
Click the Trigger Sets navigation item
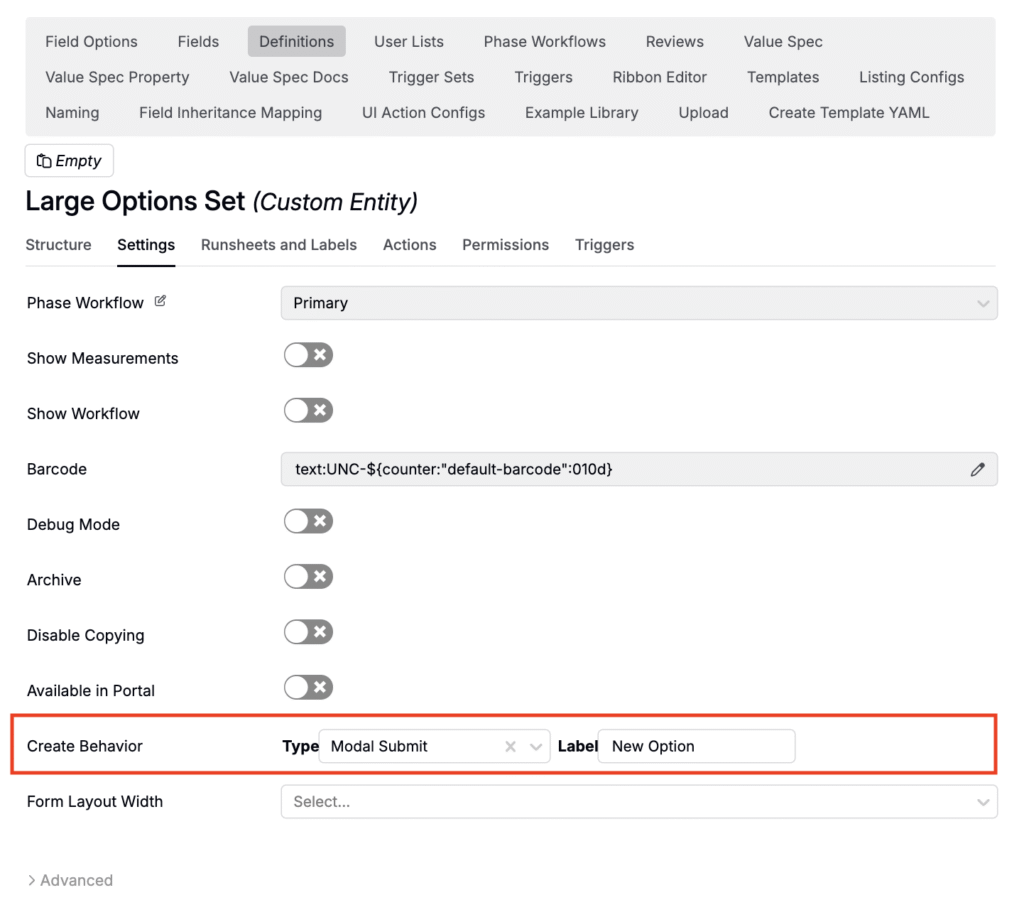point(431,77)
